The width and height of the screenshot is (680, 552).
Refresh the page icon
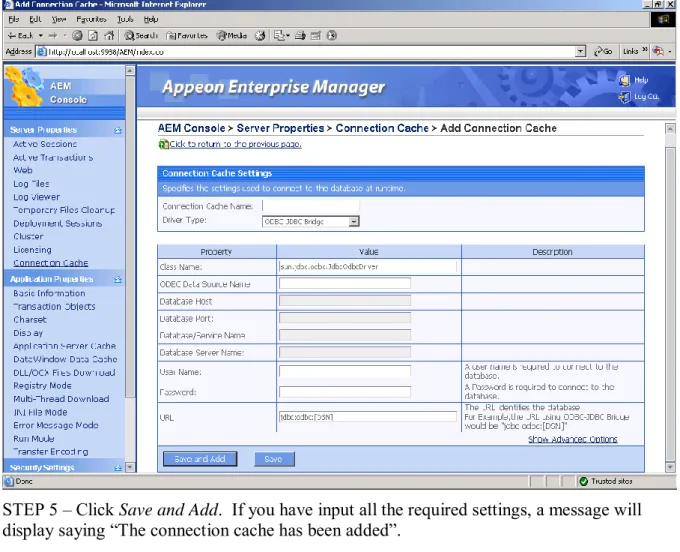point(93,36)
